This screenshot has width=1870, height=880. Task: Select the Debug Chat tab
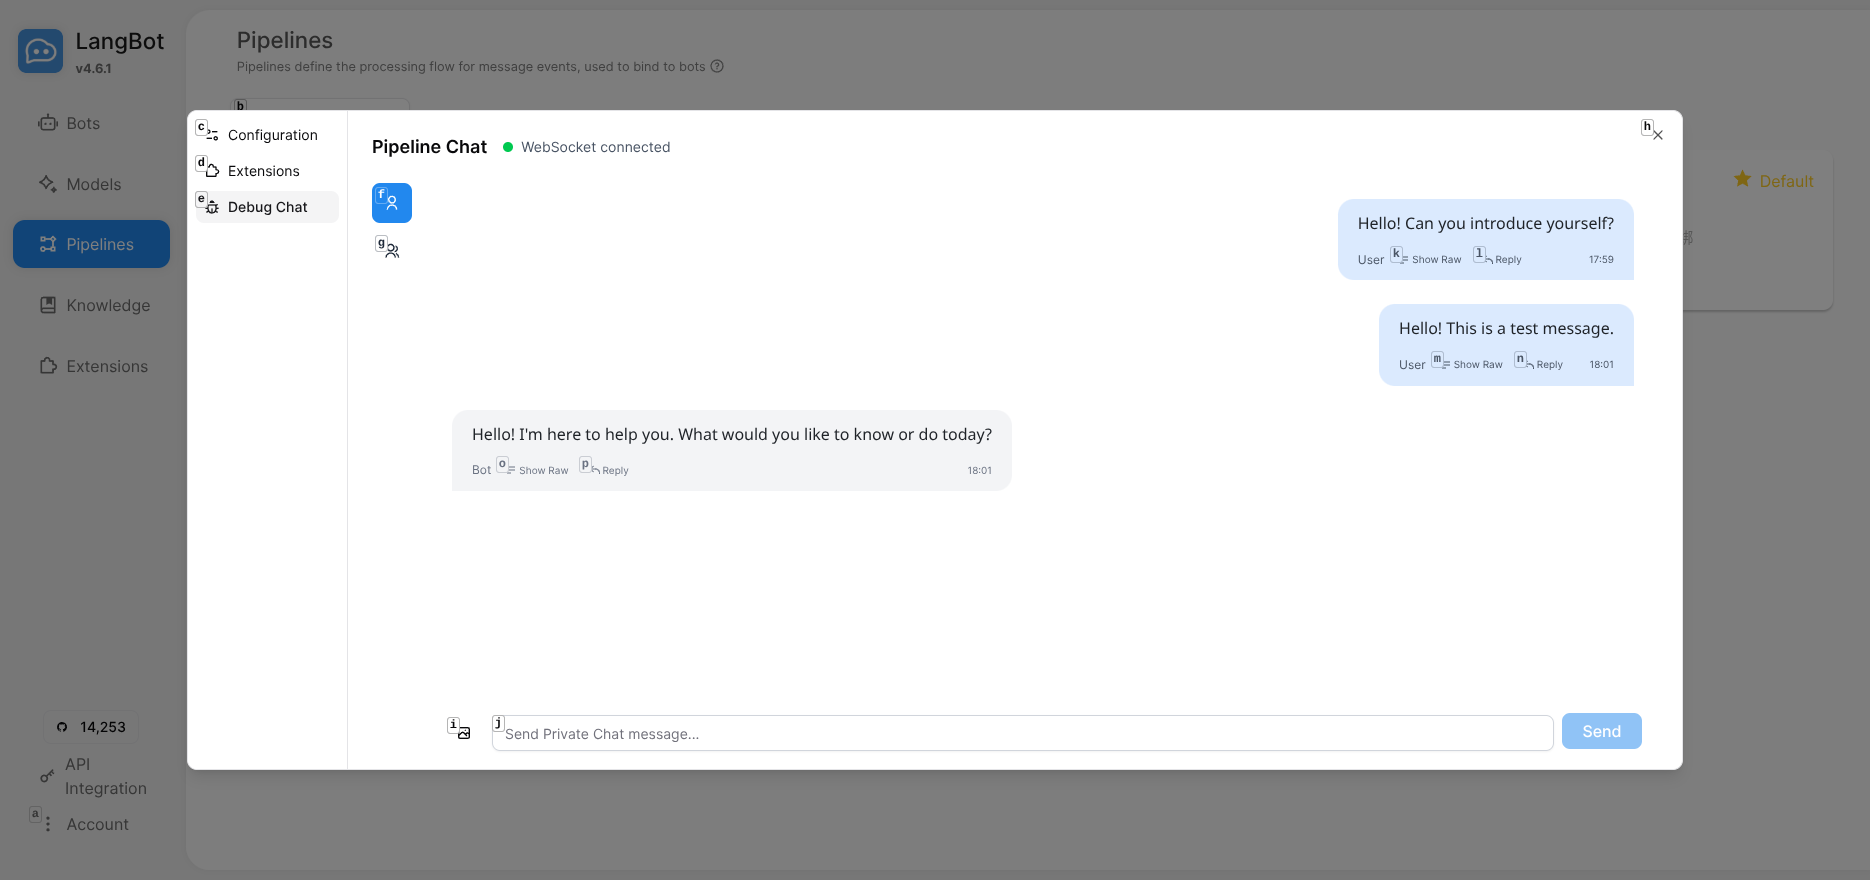(267, 207)
